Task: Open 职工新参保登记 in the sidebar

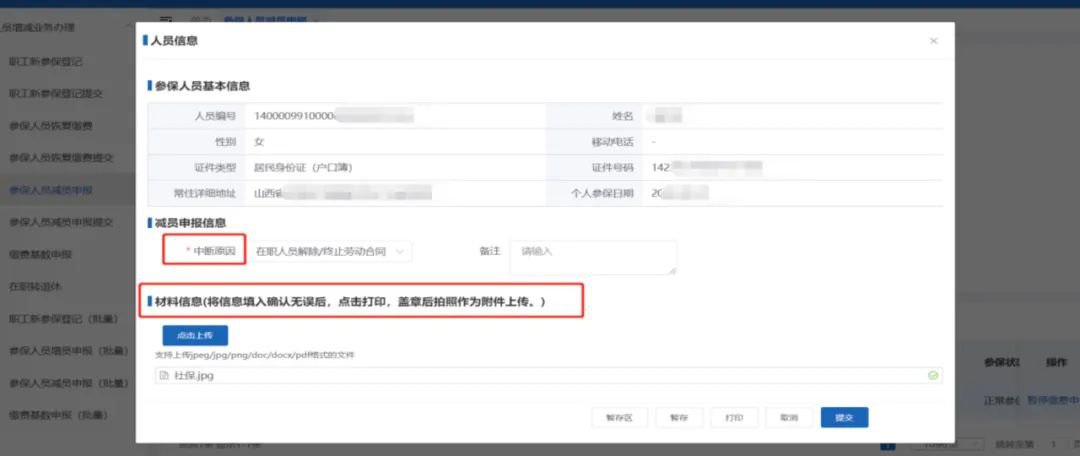Action: (46, 61)
